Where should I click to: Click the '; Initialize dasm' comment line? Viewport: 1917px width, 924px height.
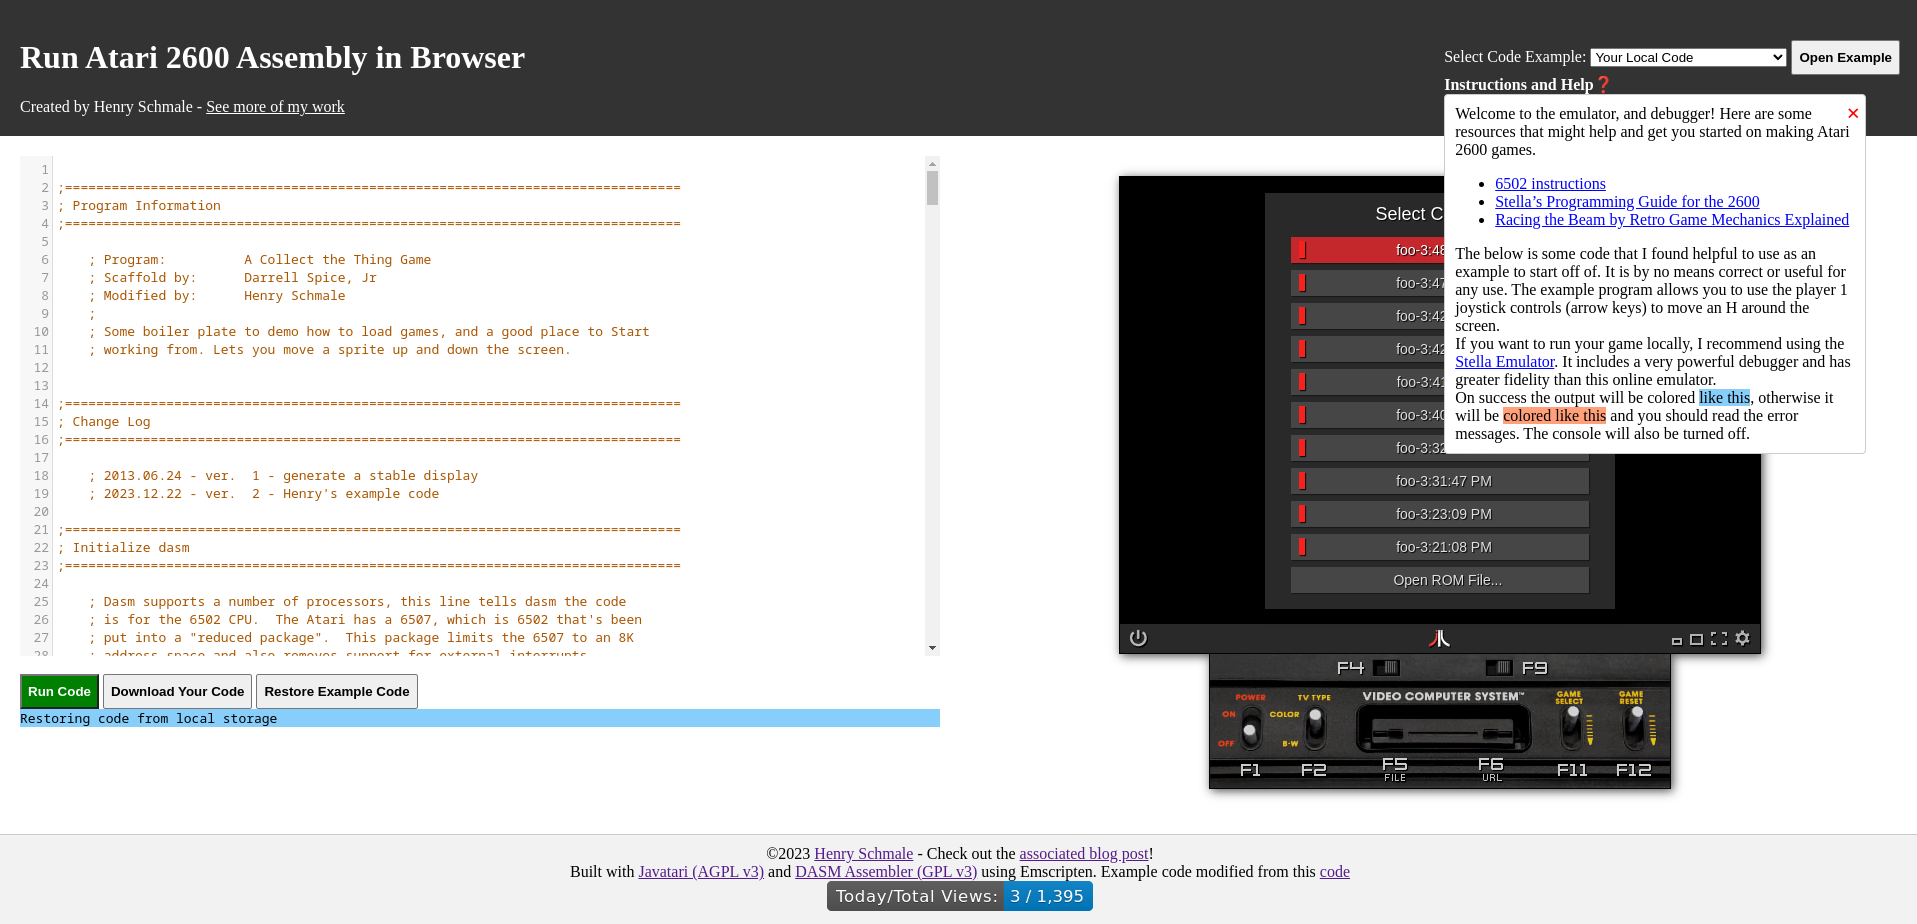123,548
